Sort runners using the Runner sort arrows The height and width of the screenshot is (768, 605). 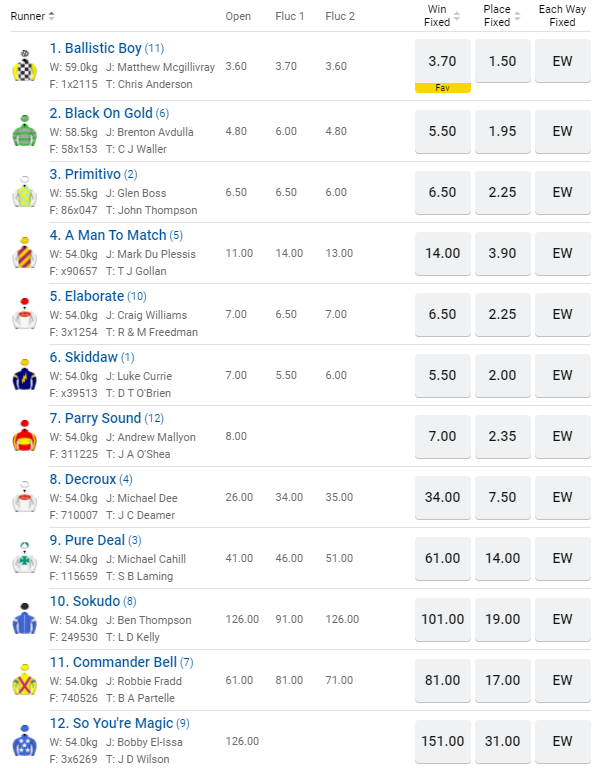coord(51,16)
